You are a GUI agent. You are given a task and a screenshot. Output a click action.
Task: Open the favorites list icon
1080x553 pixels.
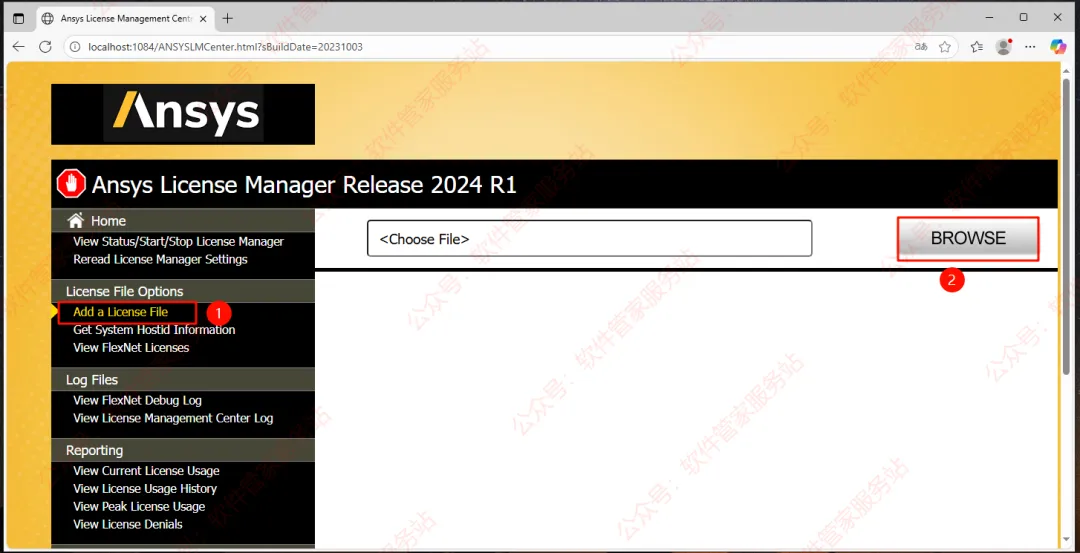977,47
